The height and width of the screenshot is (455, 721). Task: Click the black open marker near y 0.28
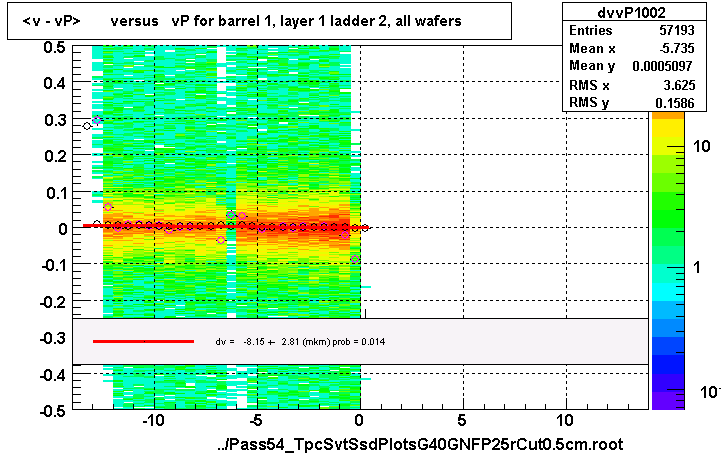click(87, 126)
